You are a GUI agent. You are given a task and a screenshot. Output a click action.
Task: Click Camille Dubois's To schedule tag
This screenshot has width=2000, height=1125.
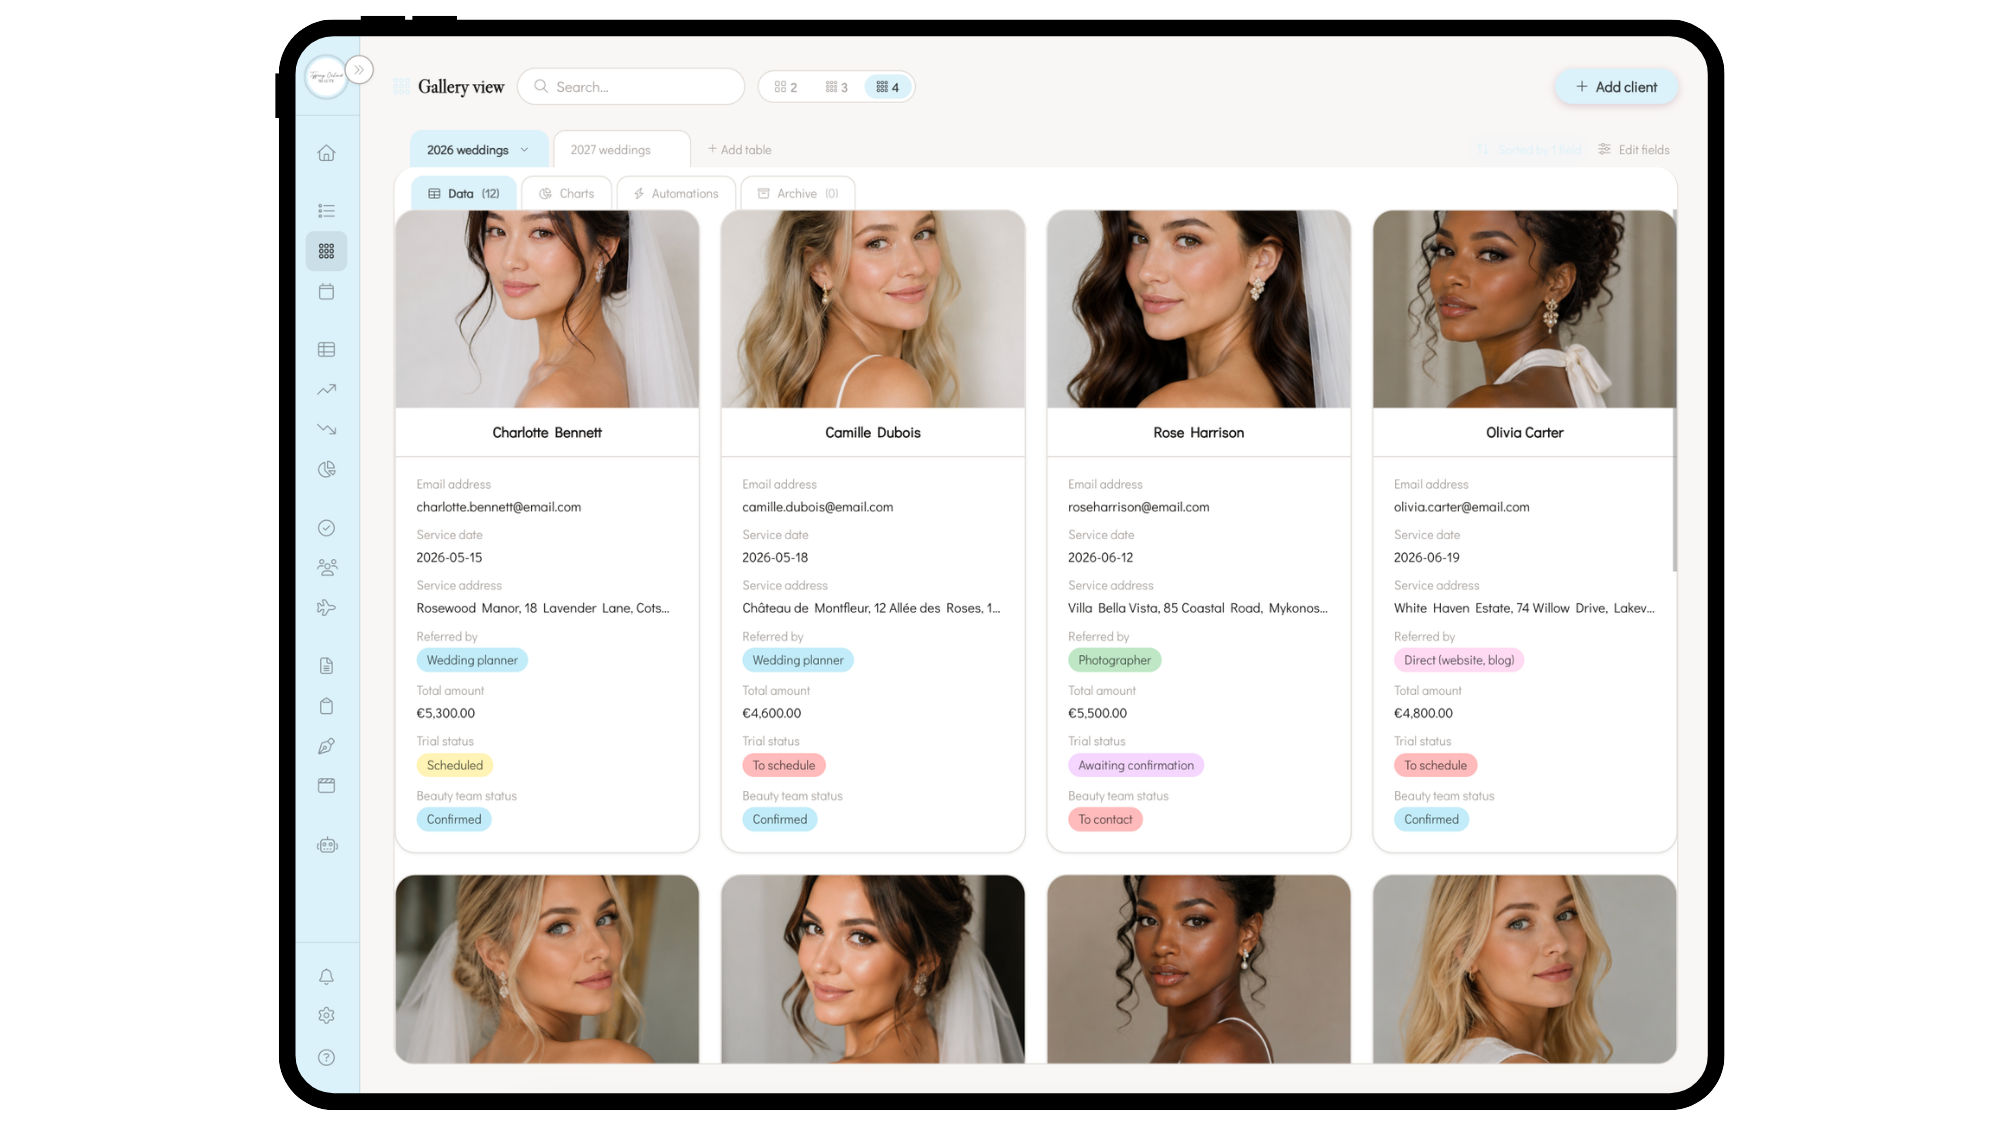tap(784, 765)
